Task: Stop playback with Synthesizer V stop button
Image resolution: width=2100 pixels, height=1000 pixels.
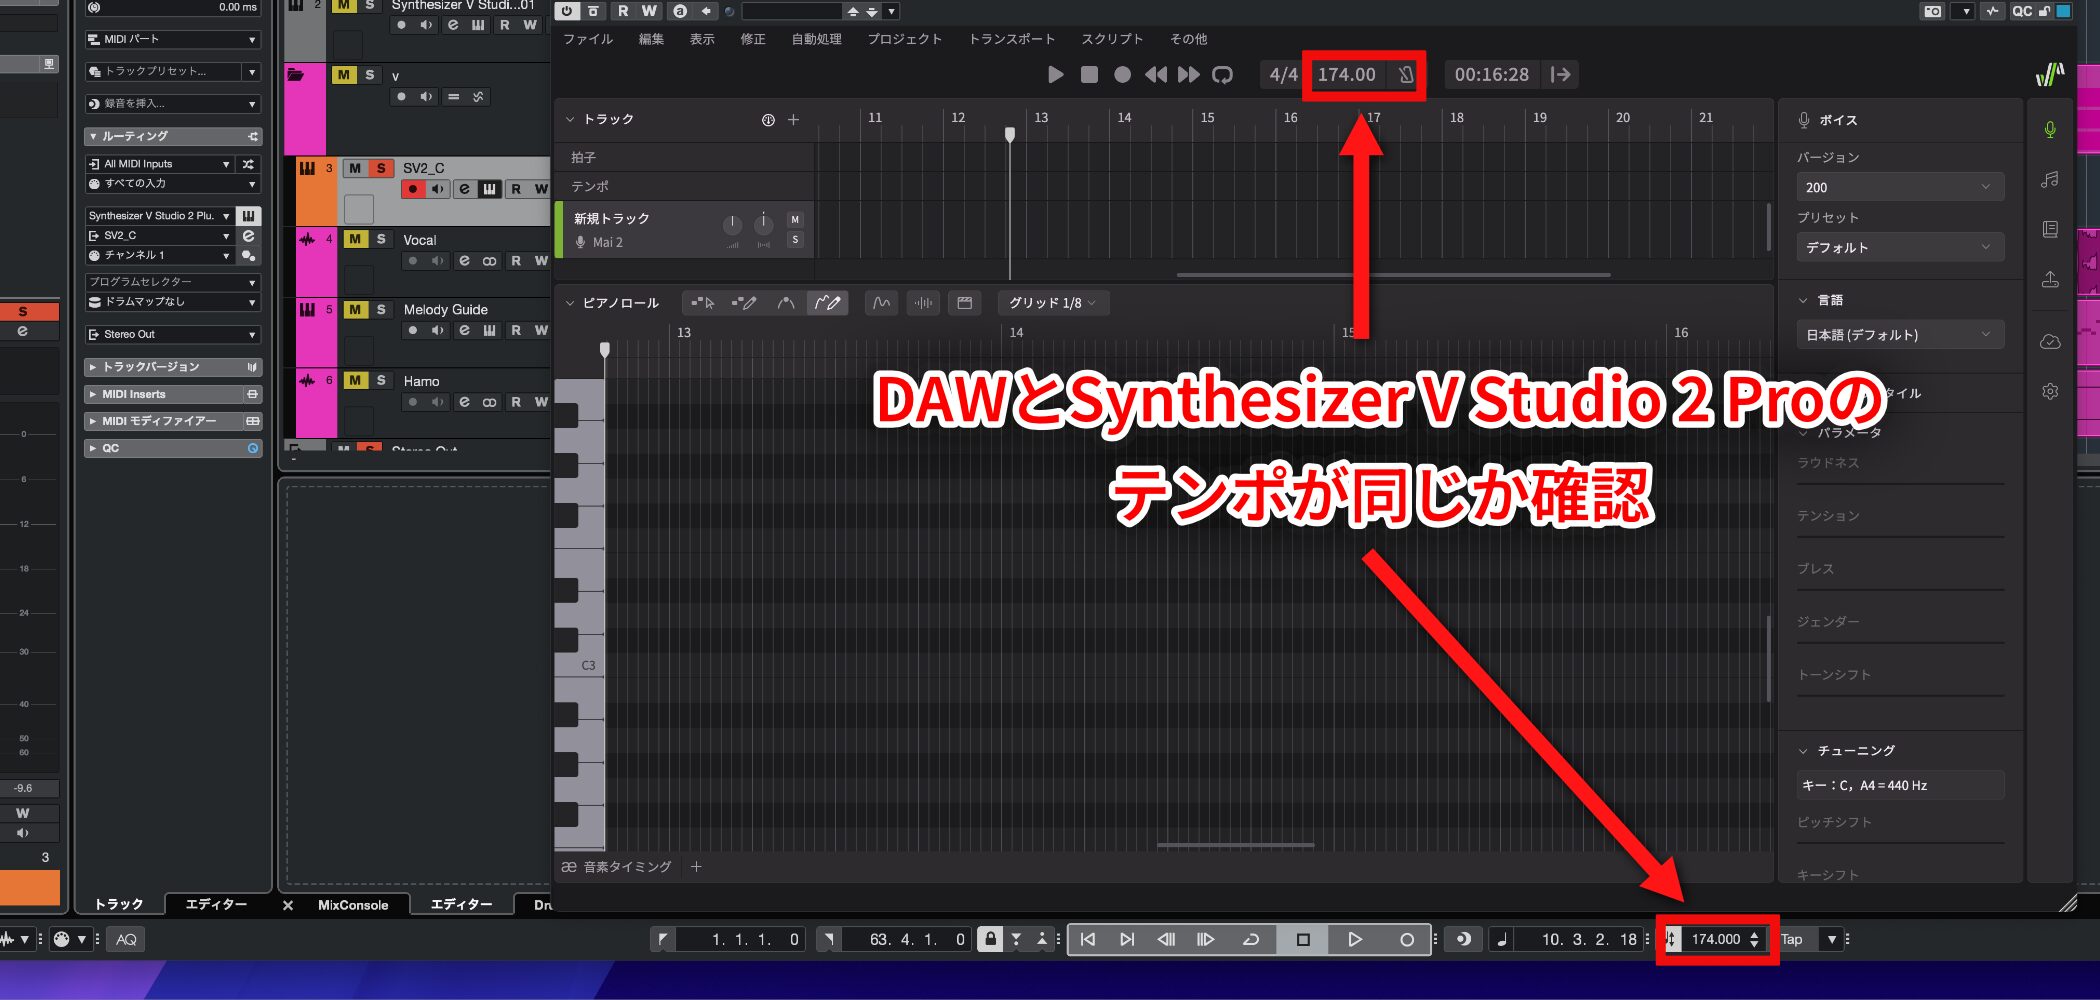Action: [x=1089, y=75]
